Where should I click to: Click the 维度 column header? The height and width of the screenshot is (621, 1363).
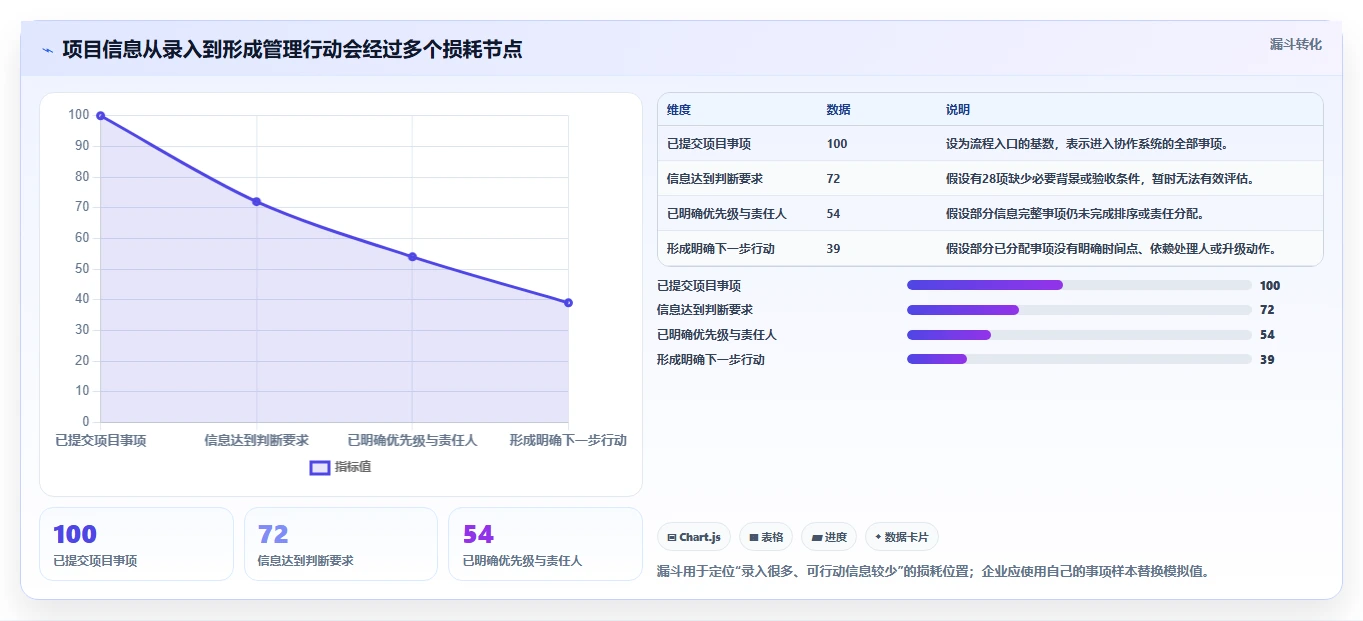(679, 110)
